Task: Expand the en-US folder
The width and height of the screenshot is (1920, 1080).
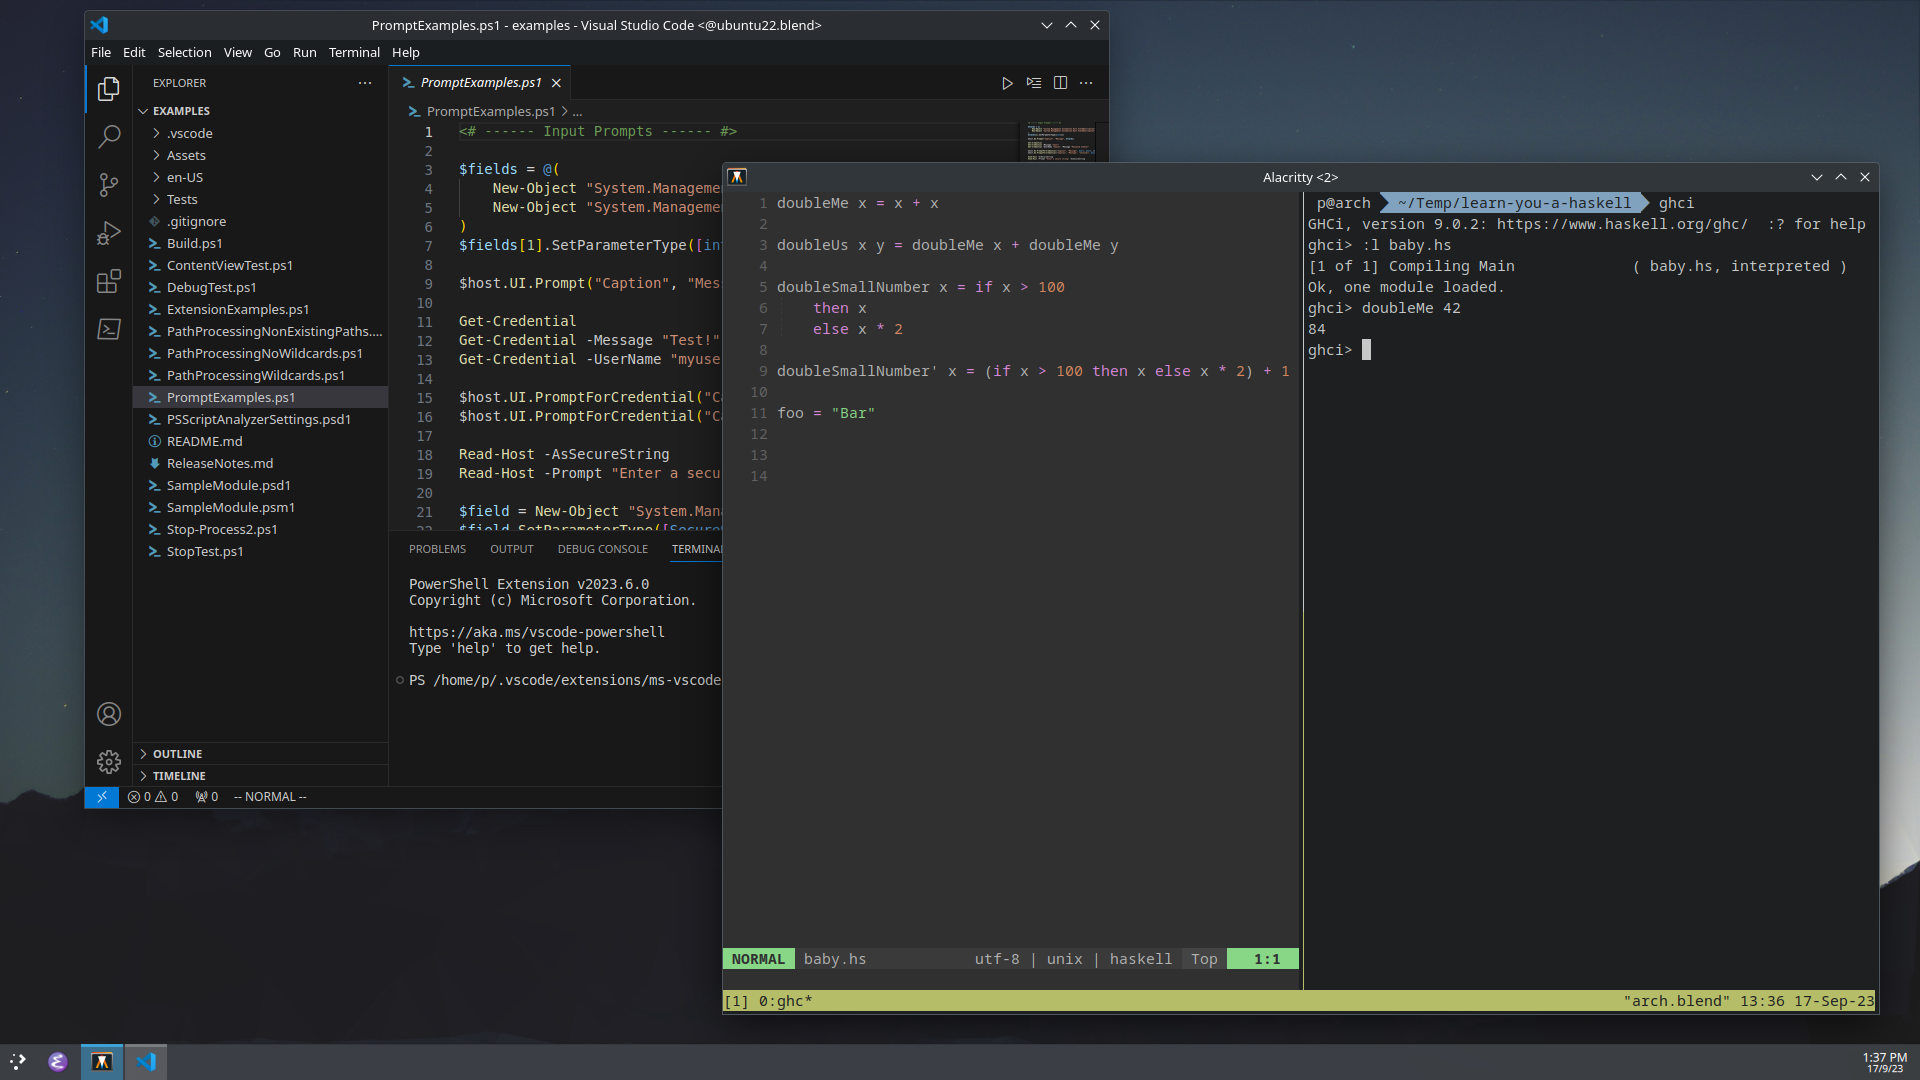Action: tap(260, 177)
